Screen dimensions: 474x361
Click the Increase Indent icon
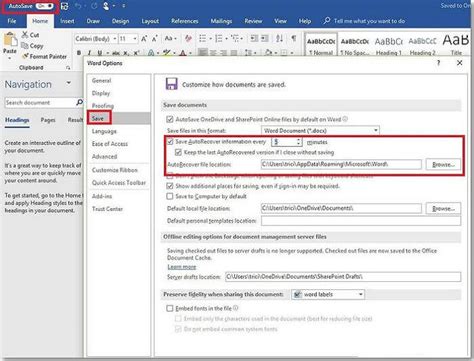coord(265,39)
